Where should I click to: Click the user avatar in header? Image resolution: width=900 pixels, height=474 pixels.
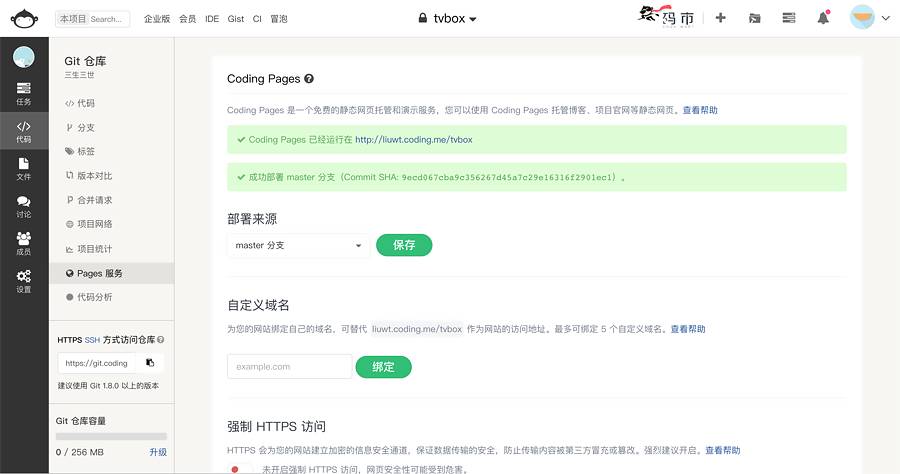(862, 17)
